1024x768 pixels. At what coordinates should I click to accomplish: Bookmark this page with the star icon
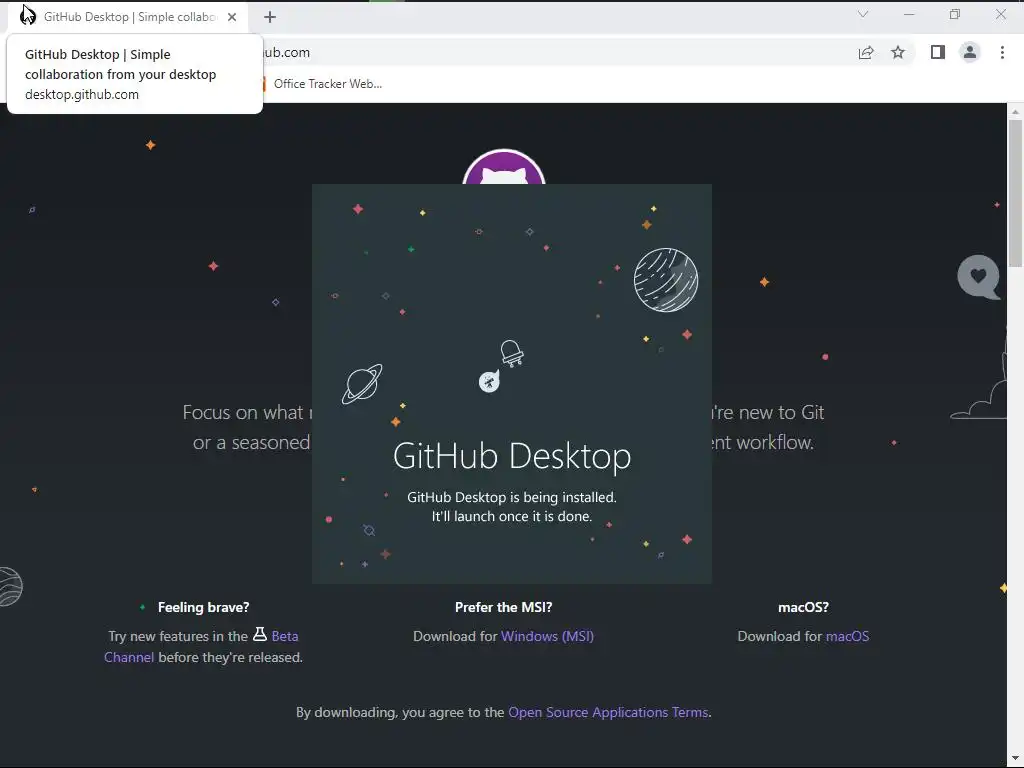coord(898,52)
